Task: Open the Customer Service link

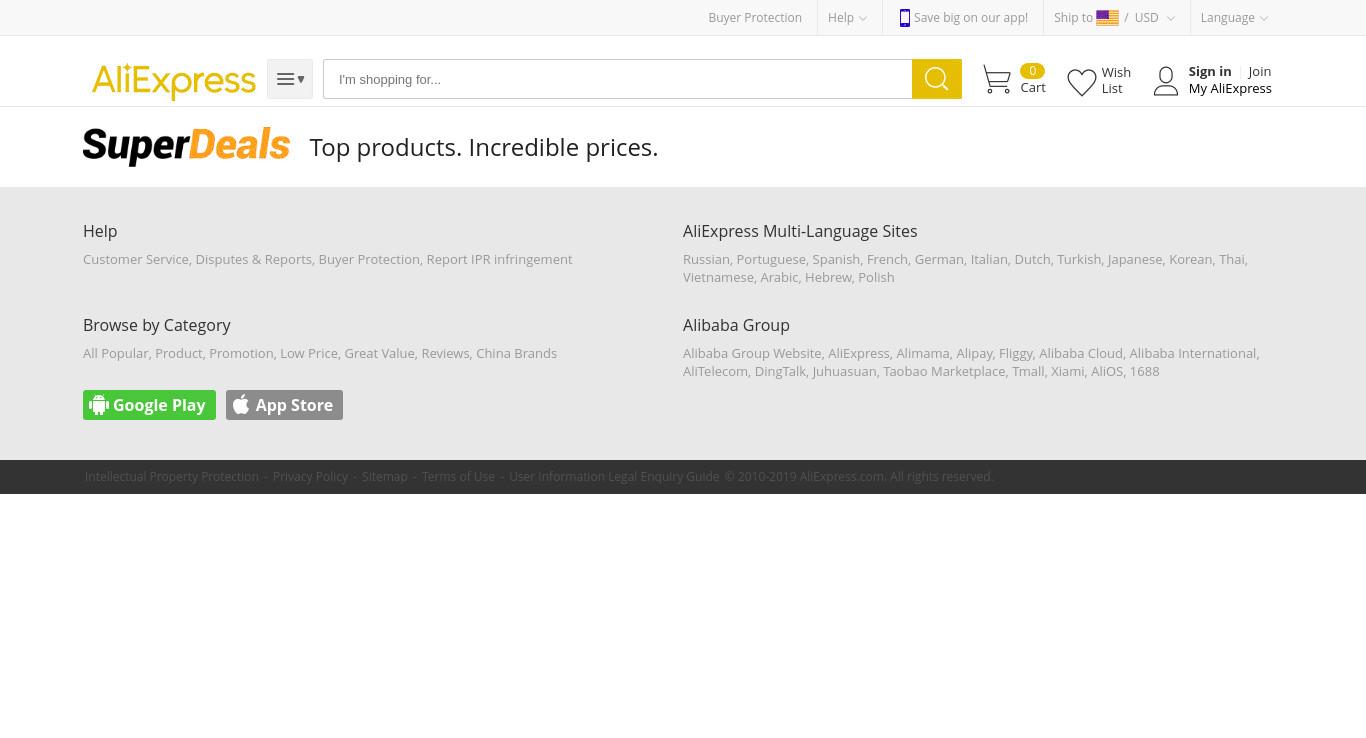Action: point(136,259)
